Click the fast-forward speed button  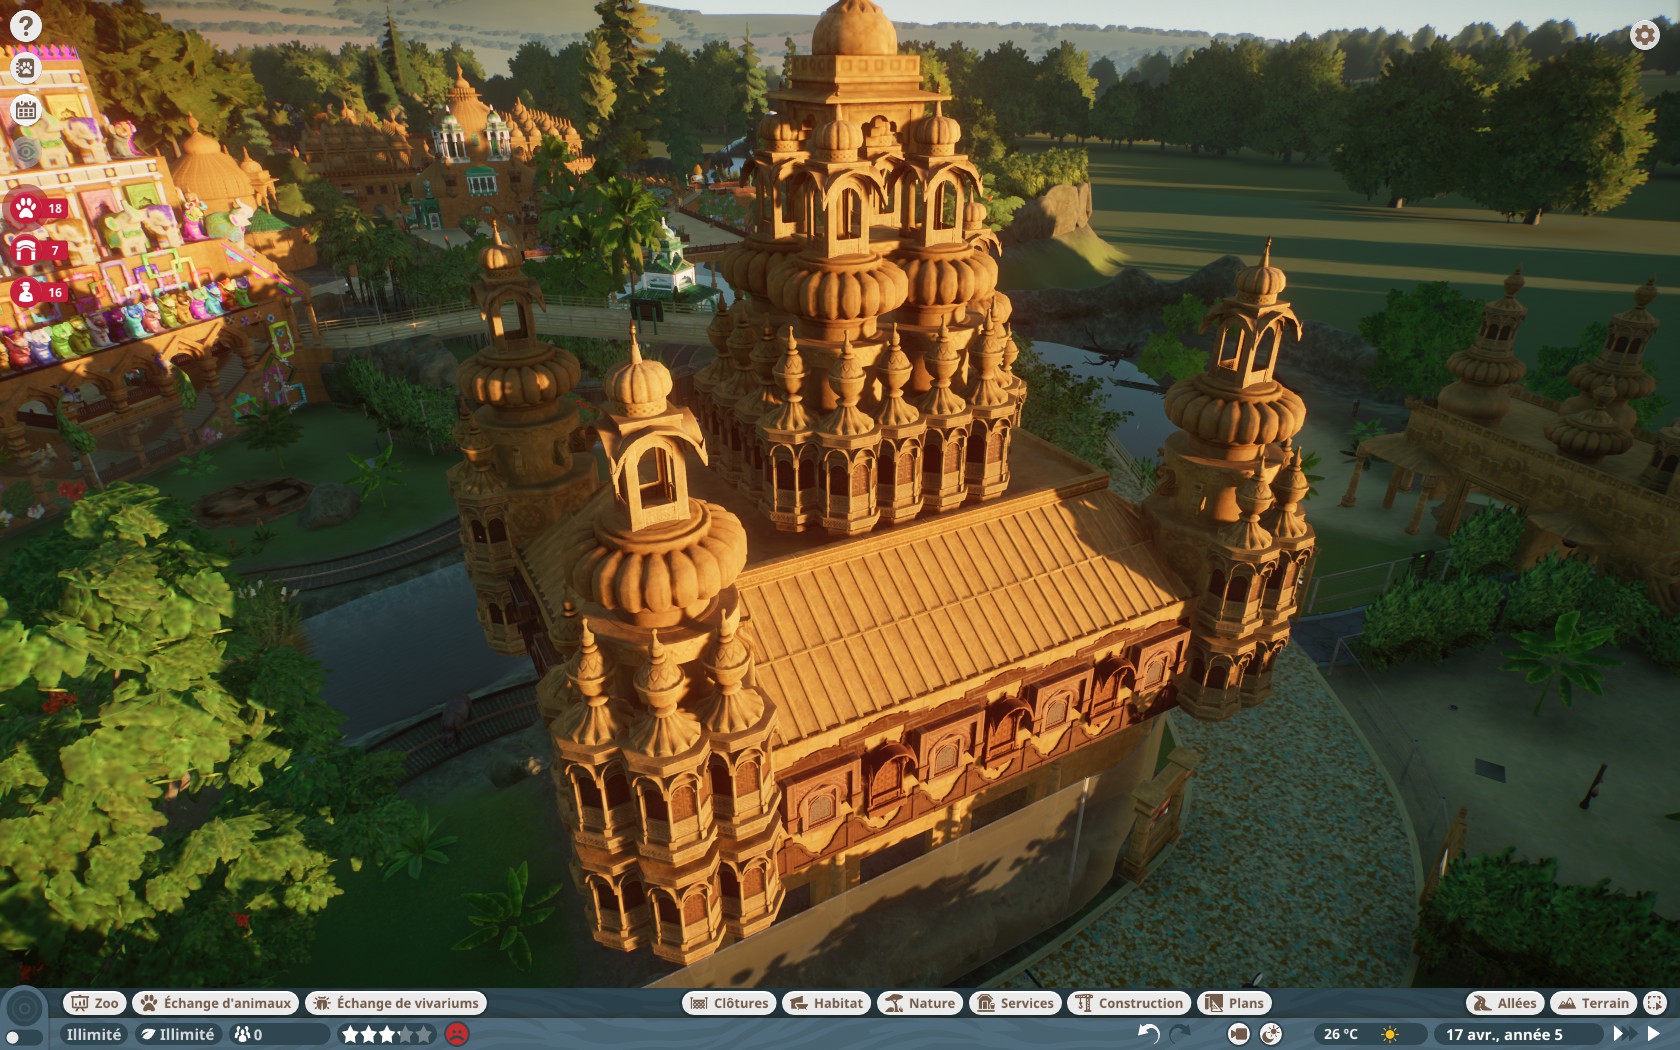(x=1624, y=1034)
